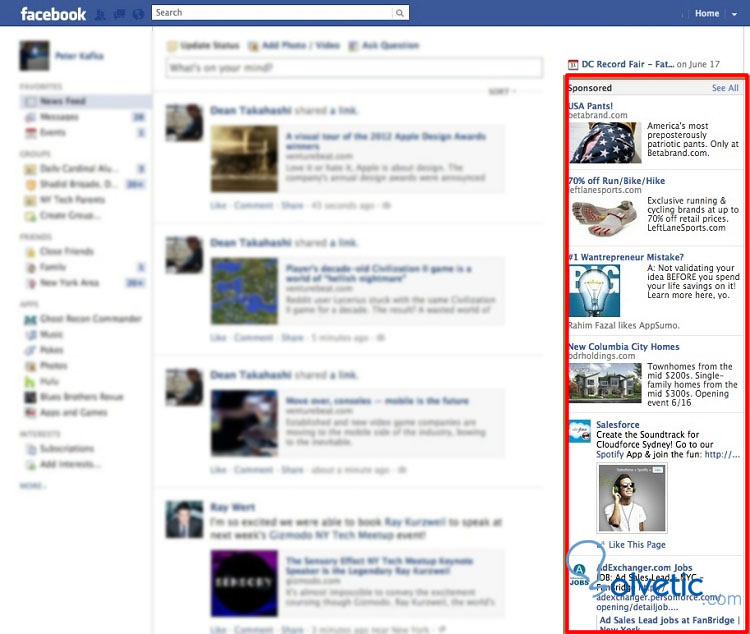Viewport: 750px width, 634px height.
Task: Click the Hulu app icon
Action: tap(30, 382)
